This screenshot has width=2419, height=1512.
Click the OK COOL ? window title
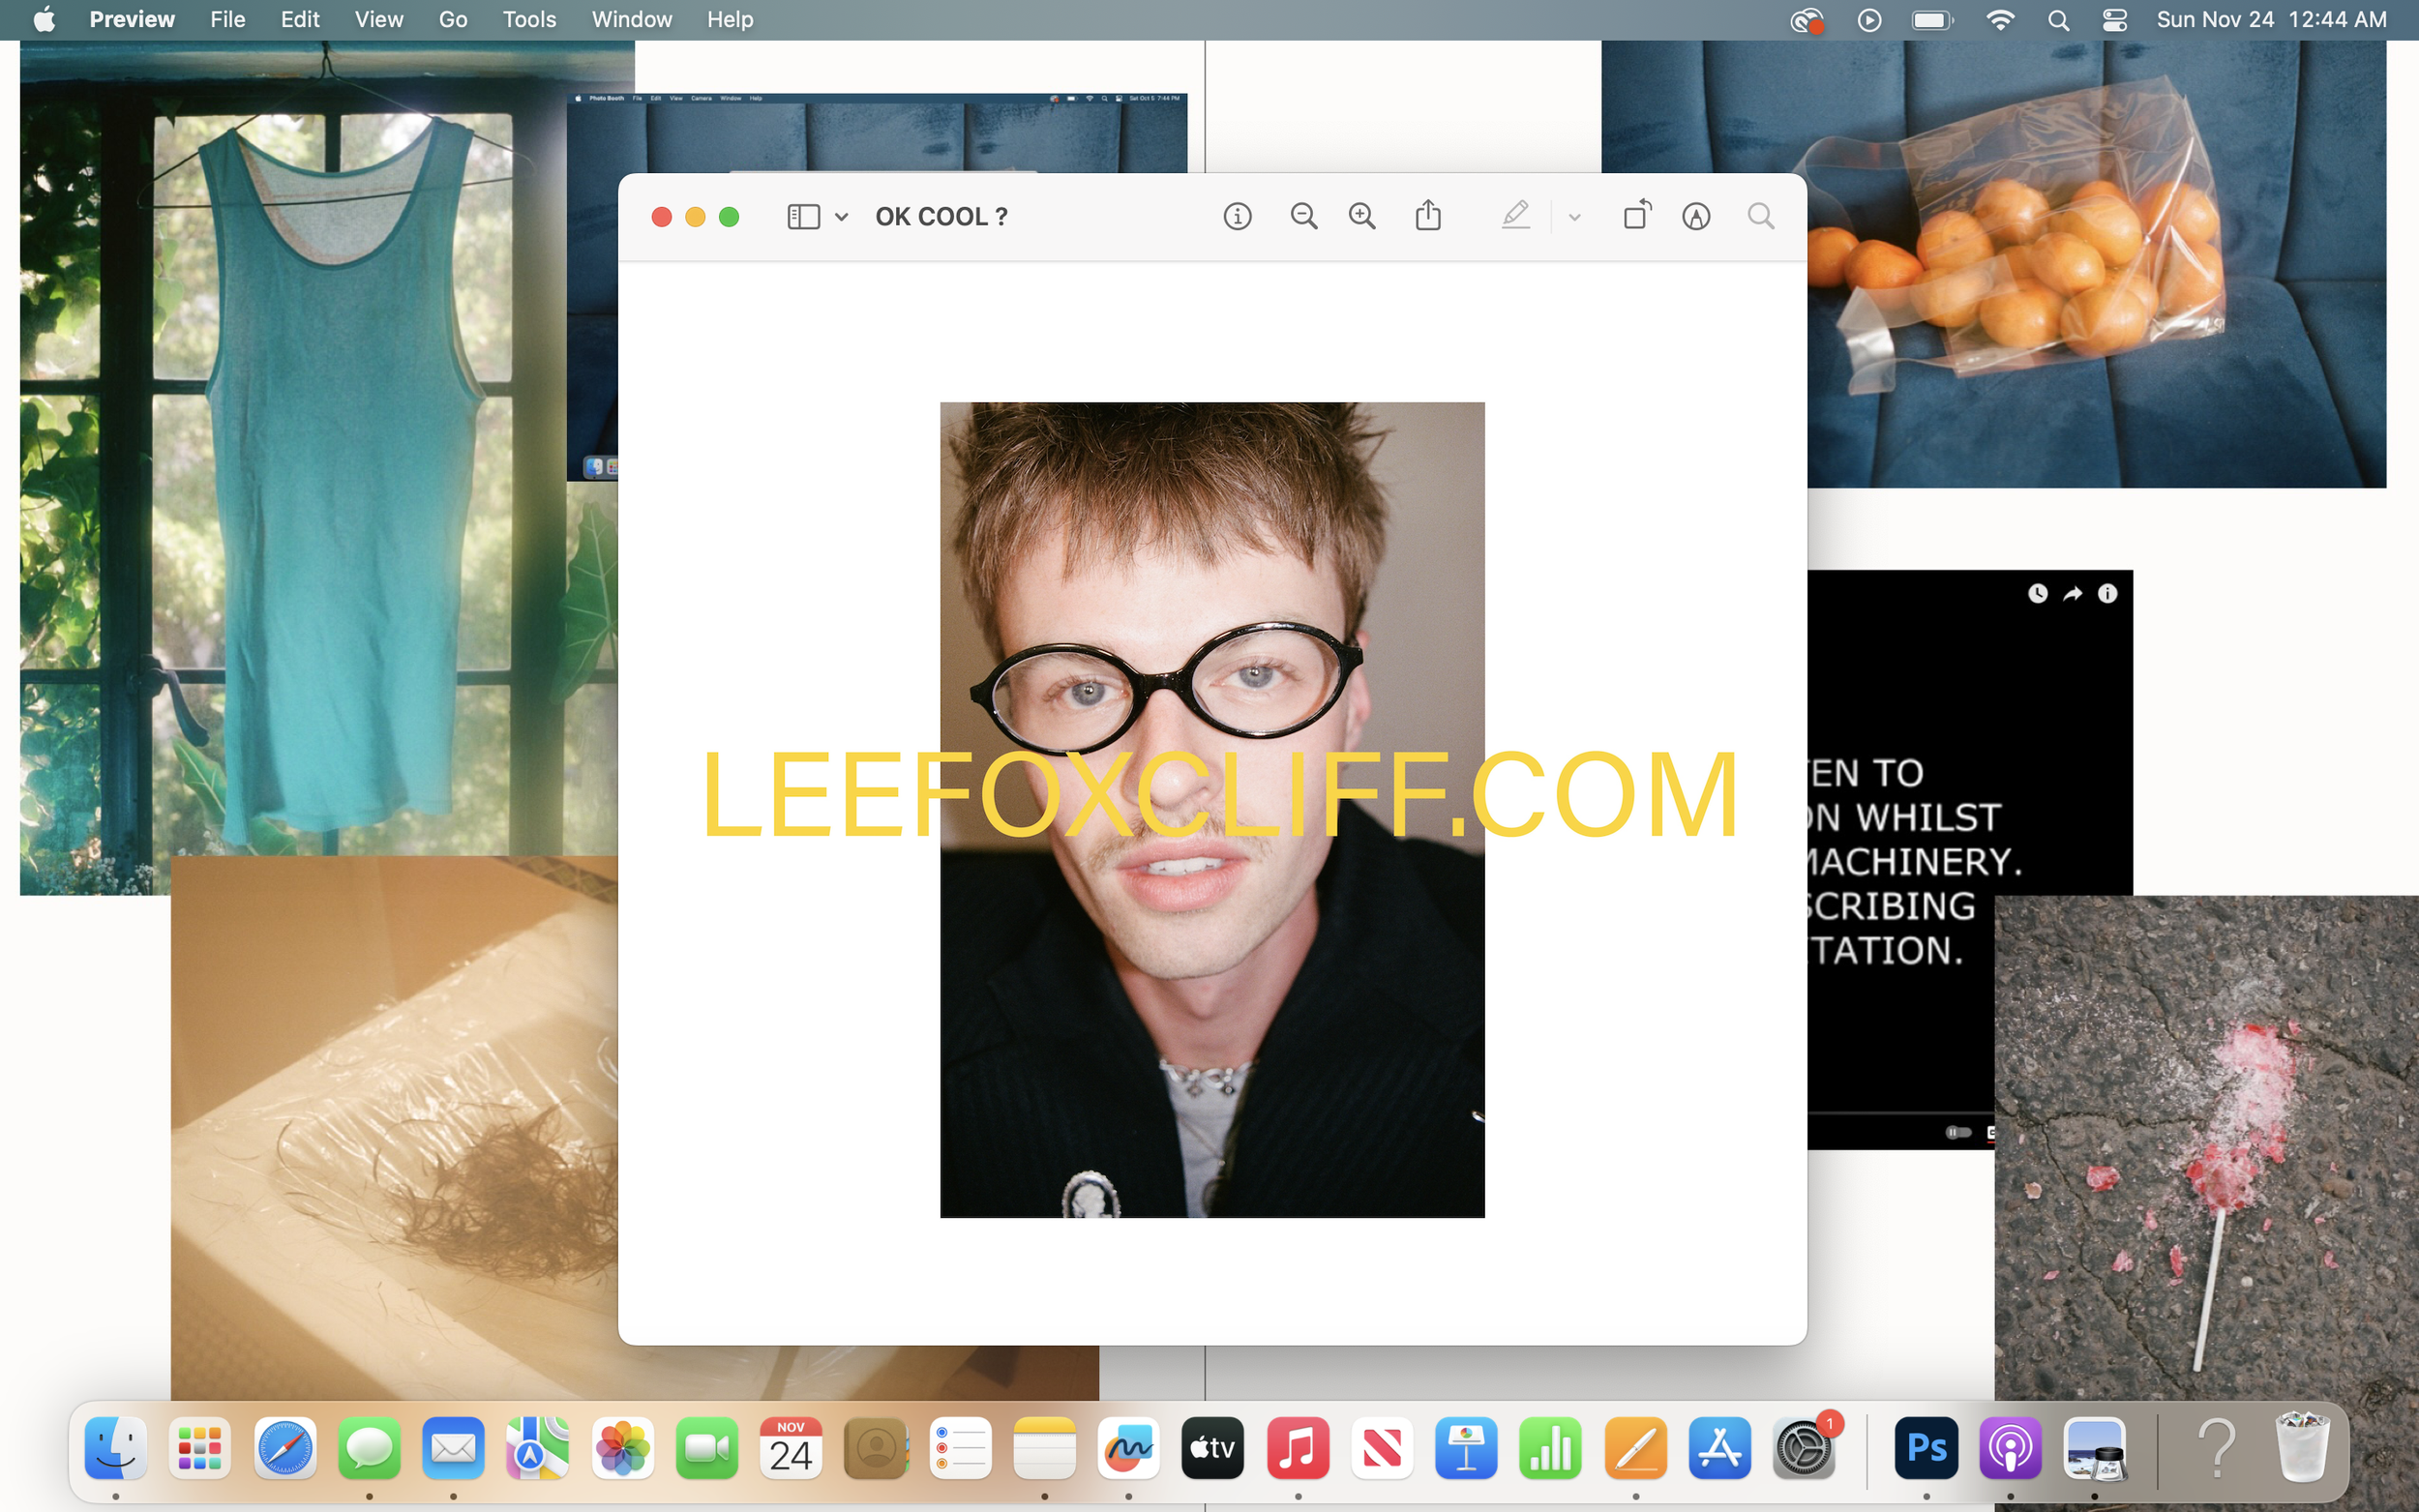pyautogui.click(x=941, y=216)
